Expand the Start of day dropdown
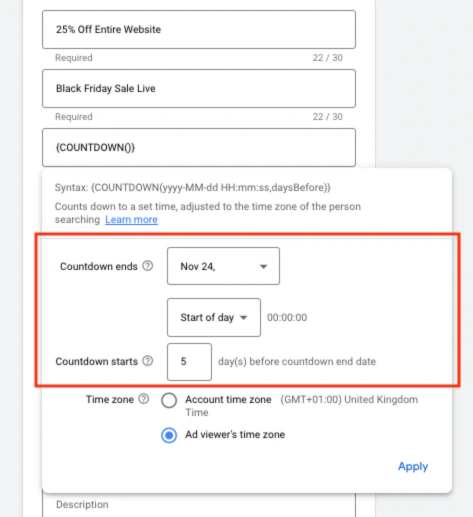The image size is (473, 517). tap(214, 317)
